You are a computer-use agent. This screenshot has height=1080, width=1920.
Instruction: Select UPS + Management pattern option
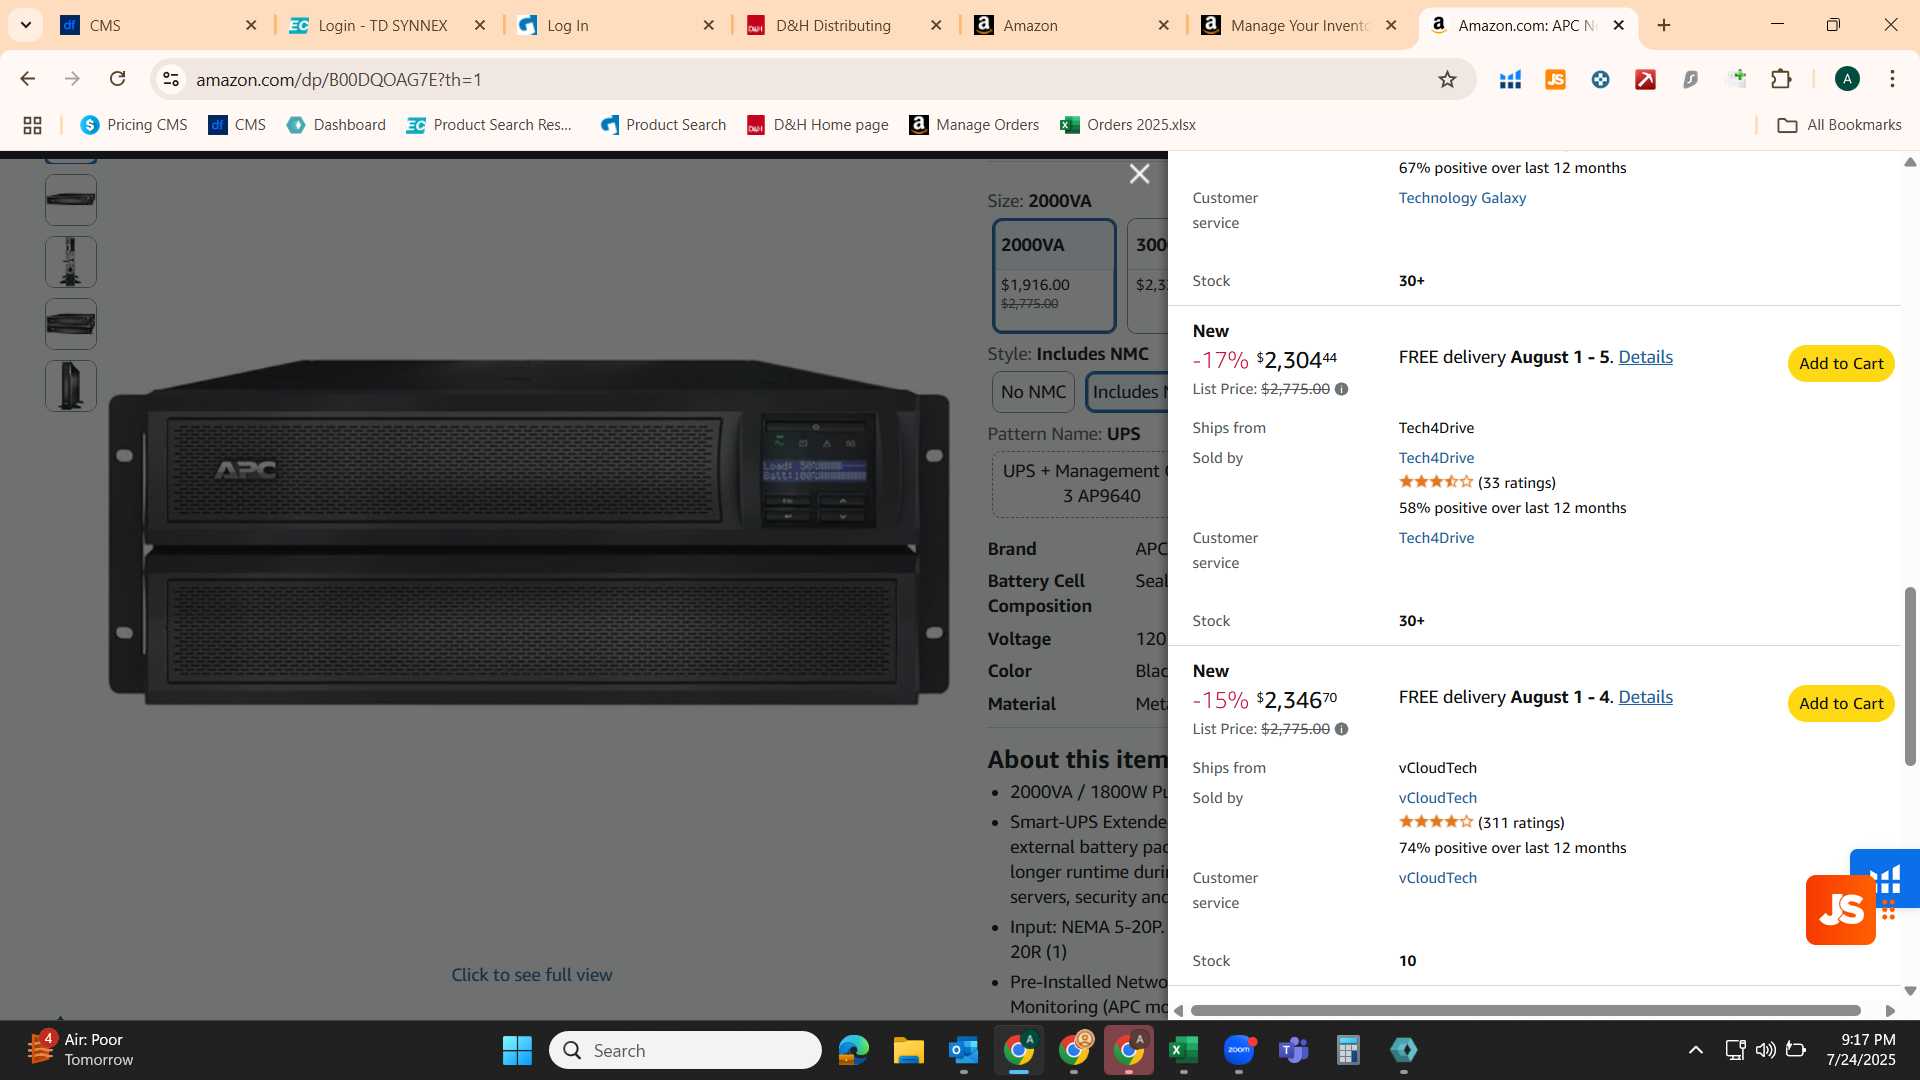tap(1080, 484)
